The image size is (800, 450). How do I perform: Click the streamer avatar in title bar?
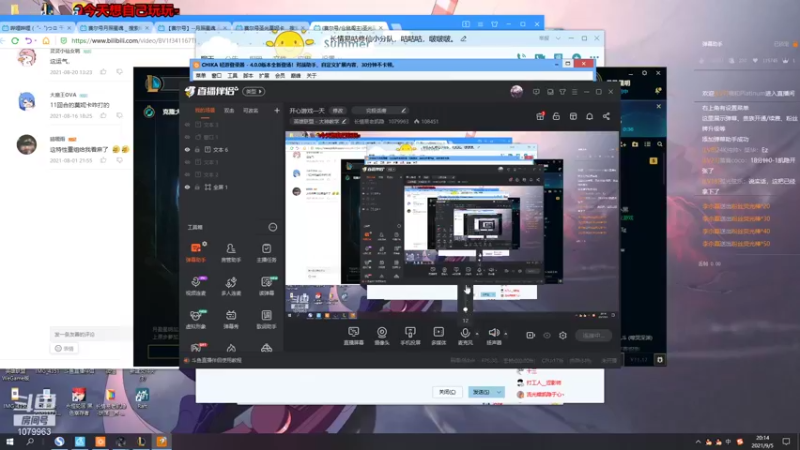point(516,92)
